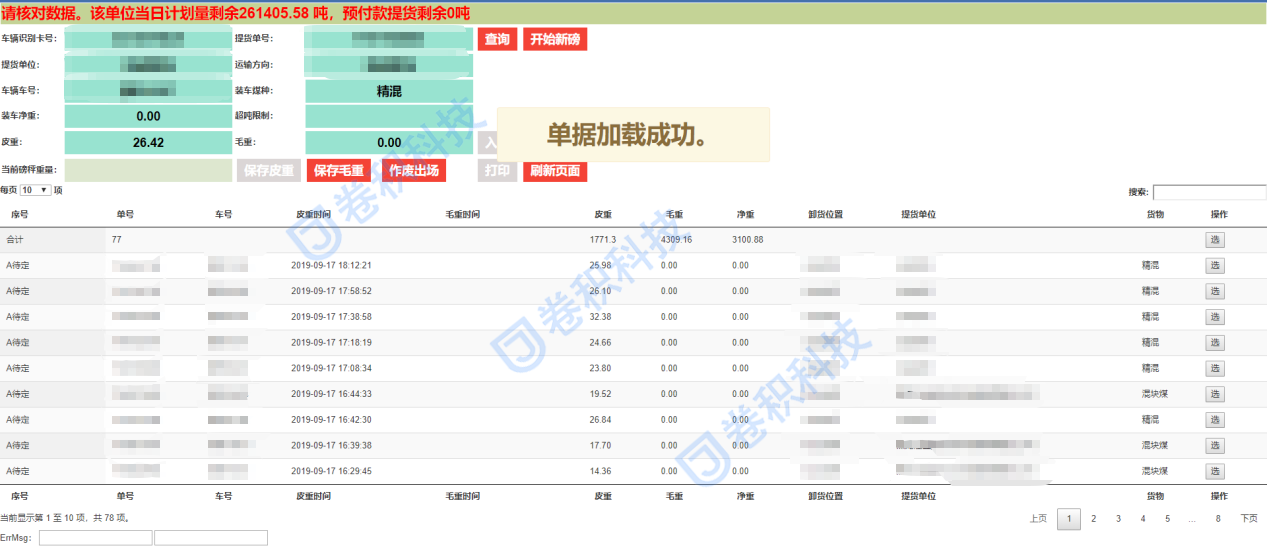Viewport: 1268px width, 553px height.
Task: Click 选 for the 16:29:45 row
Action: [1214, 471]
